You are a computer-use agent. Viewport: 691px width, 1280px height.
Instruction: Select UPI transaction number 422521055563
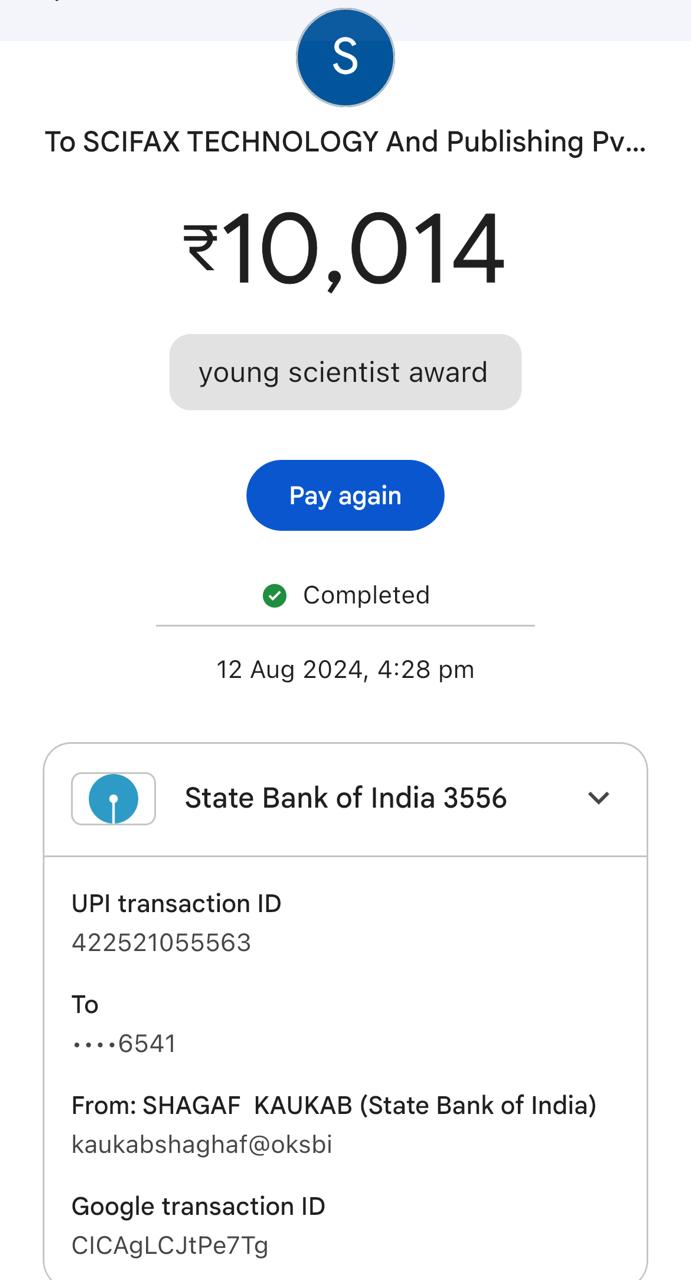pyautogui.click(x=161, y=943)
